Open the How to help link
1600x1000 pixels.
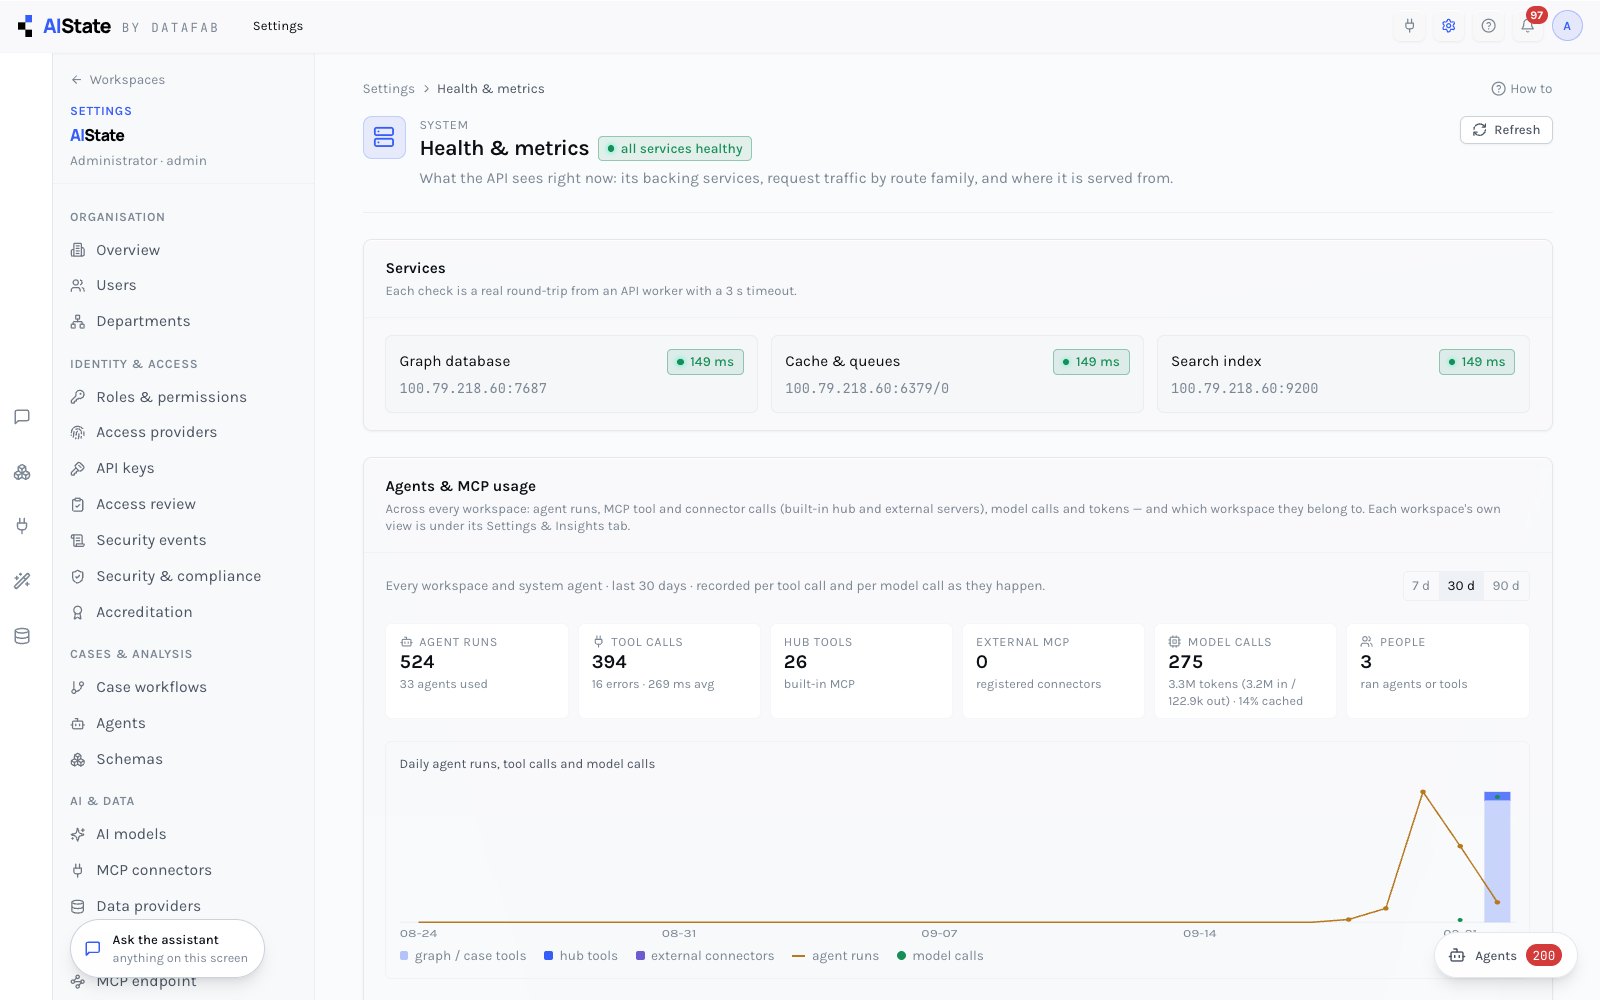tap(1521, 89)
